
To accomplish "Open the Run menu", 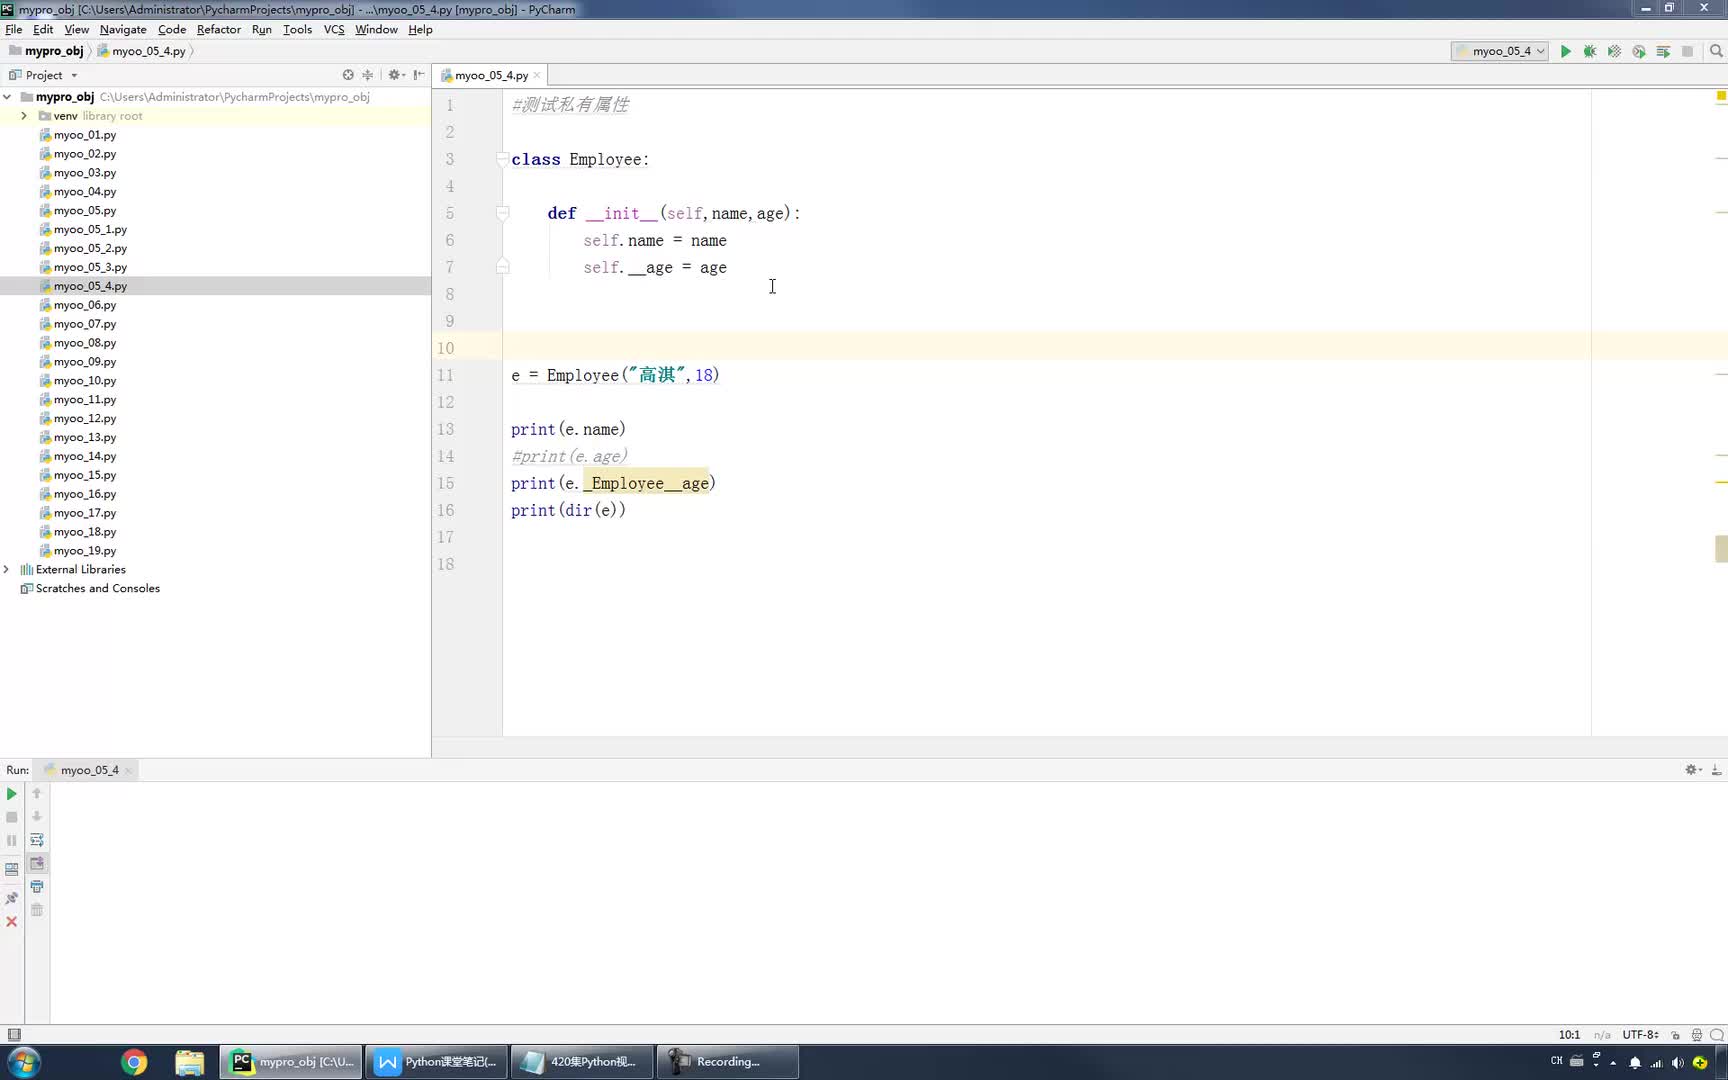I will coord(261,29).
